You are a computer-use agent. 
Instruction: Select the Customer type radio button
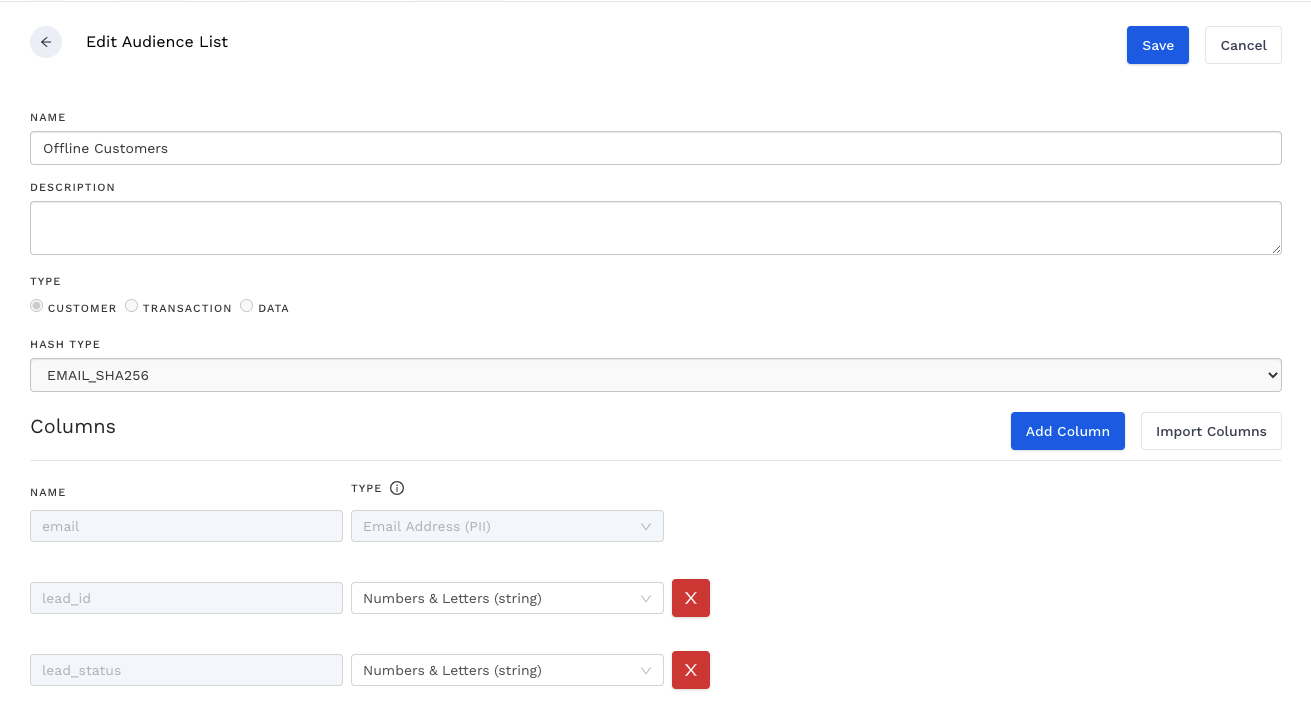[37, 306]
